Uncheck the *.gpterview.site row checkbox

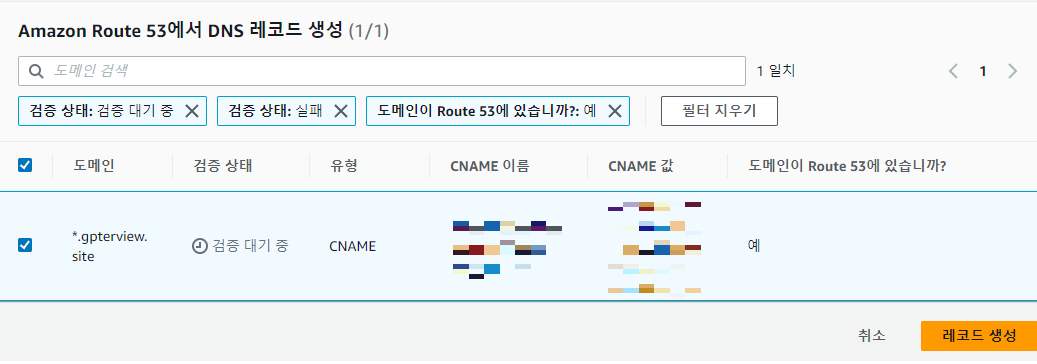25,246
